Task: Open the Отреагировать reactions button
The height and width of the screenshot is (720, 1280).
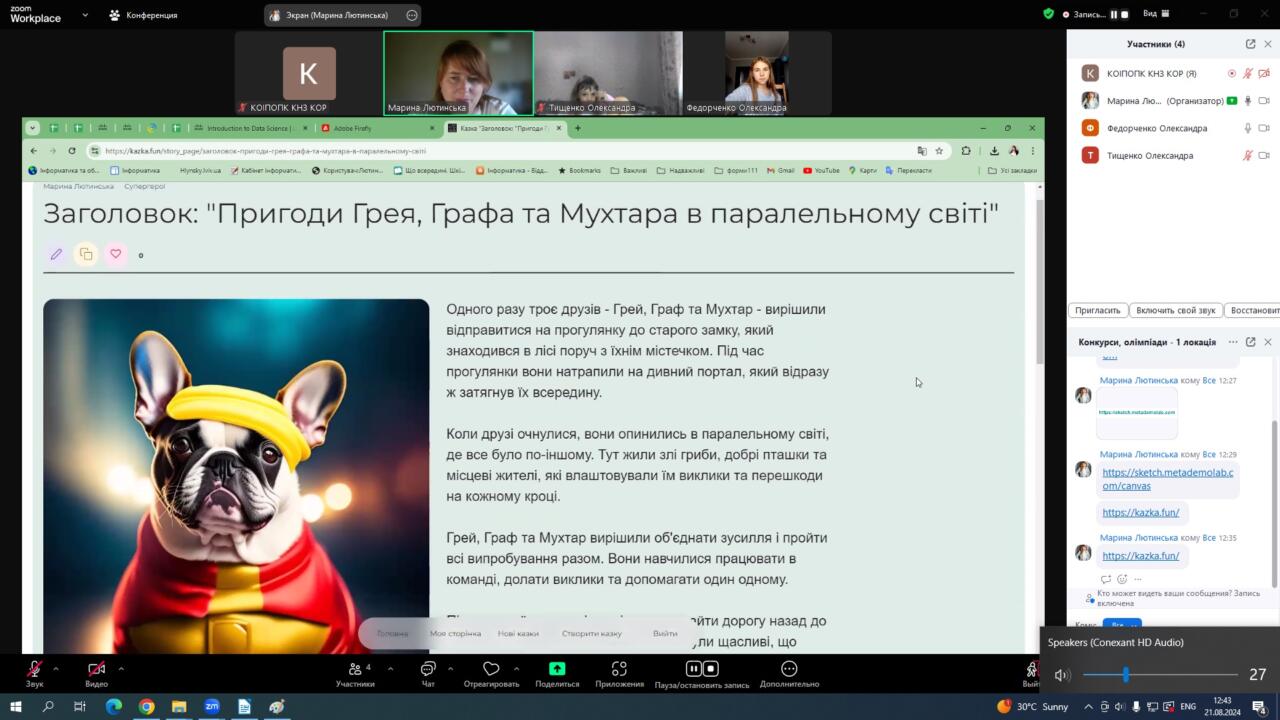Action: point(491,673)
